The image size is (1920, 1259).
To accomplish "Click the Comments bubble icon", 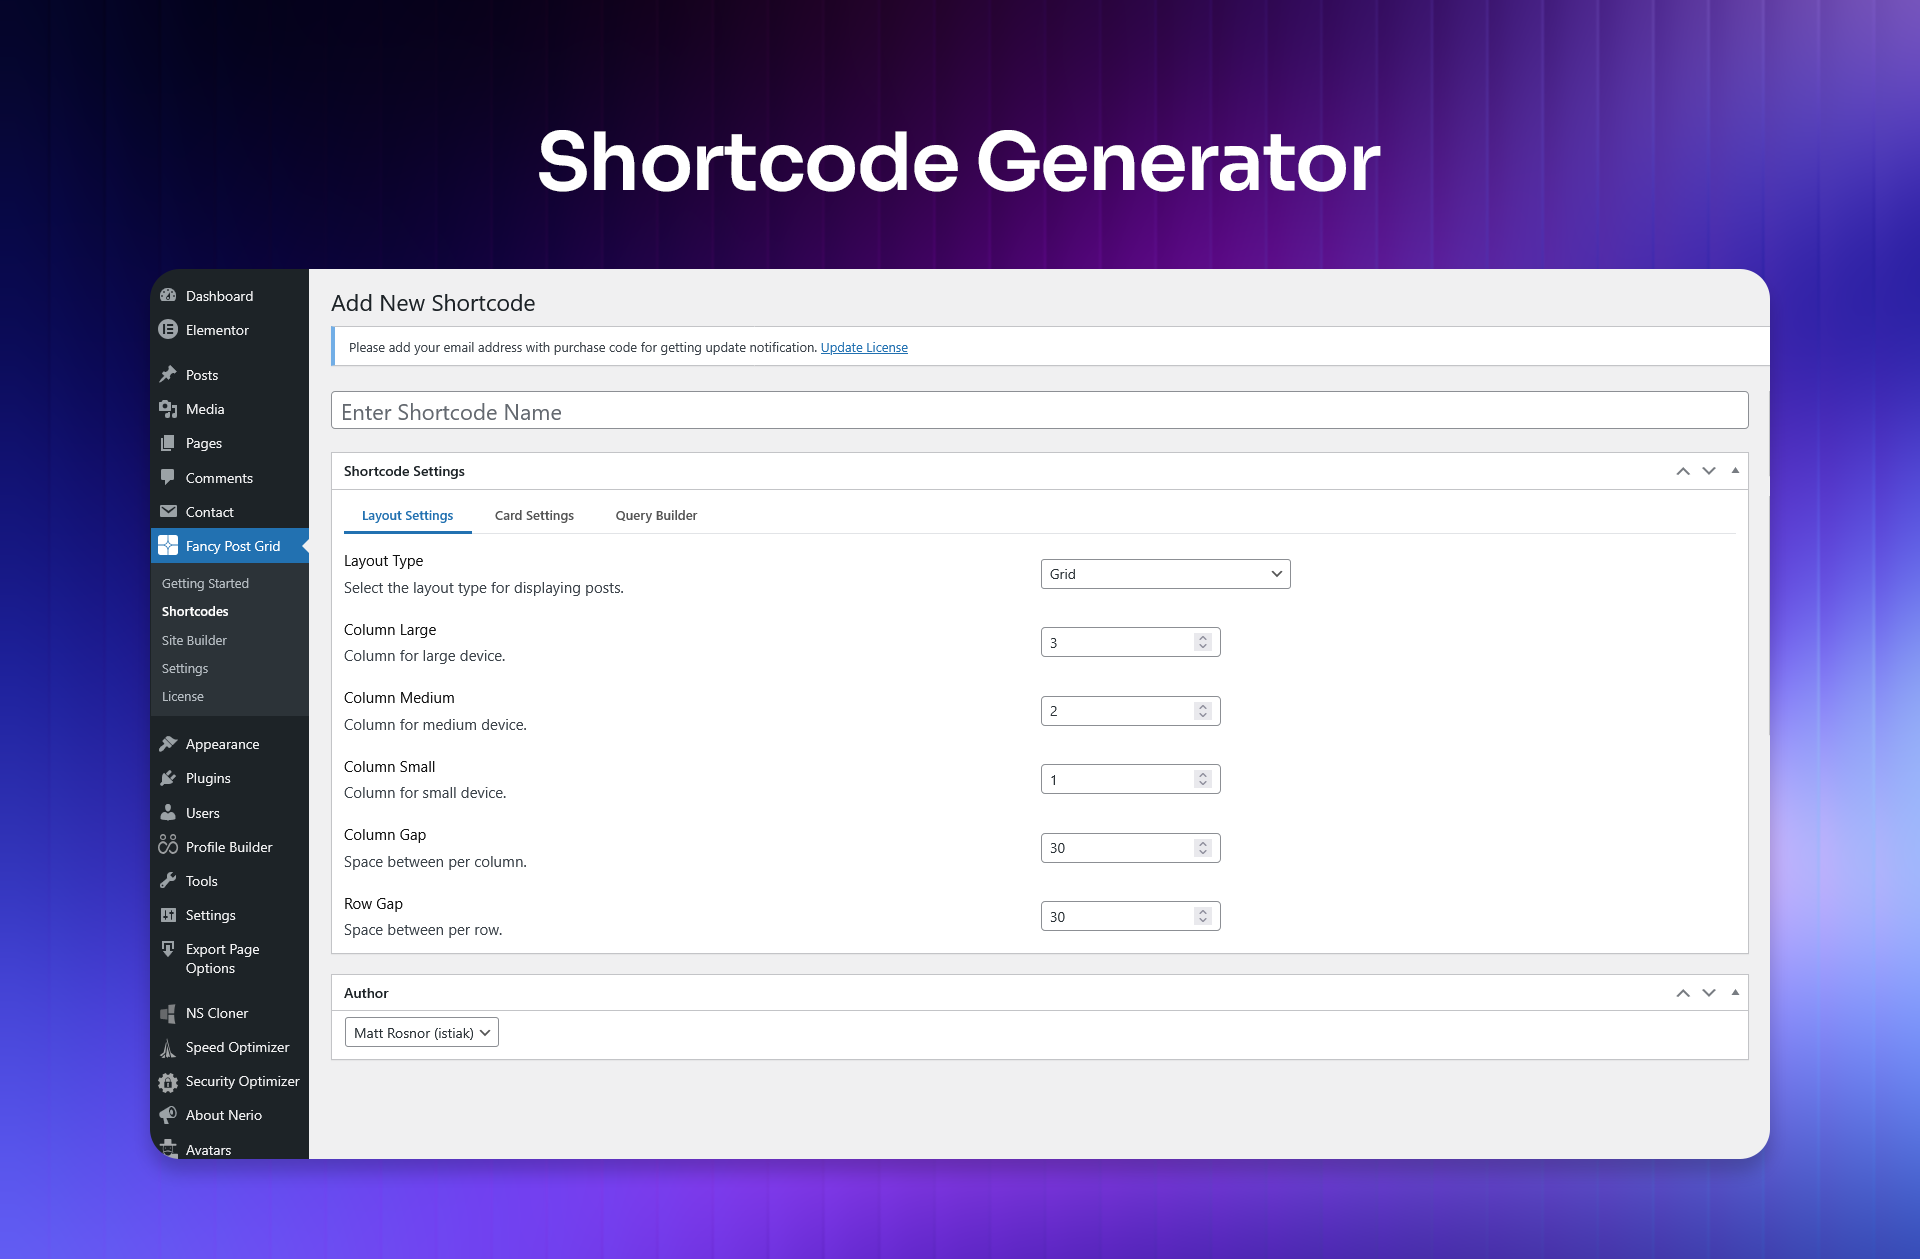I will [168, 477].
